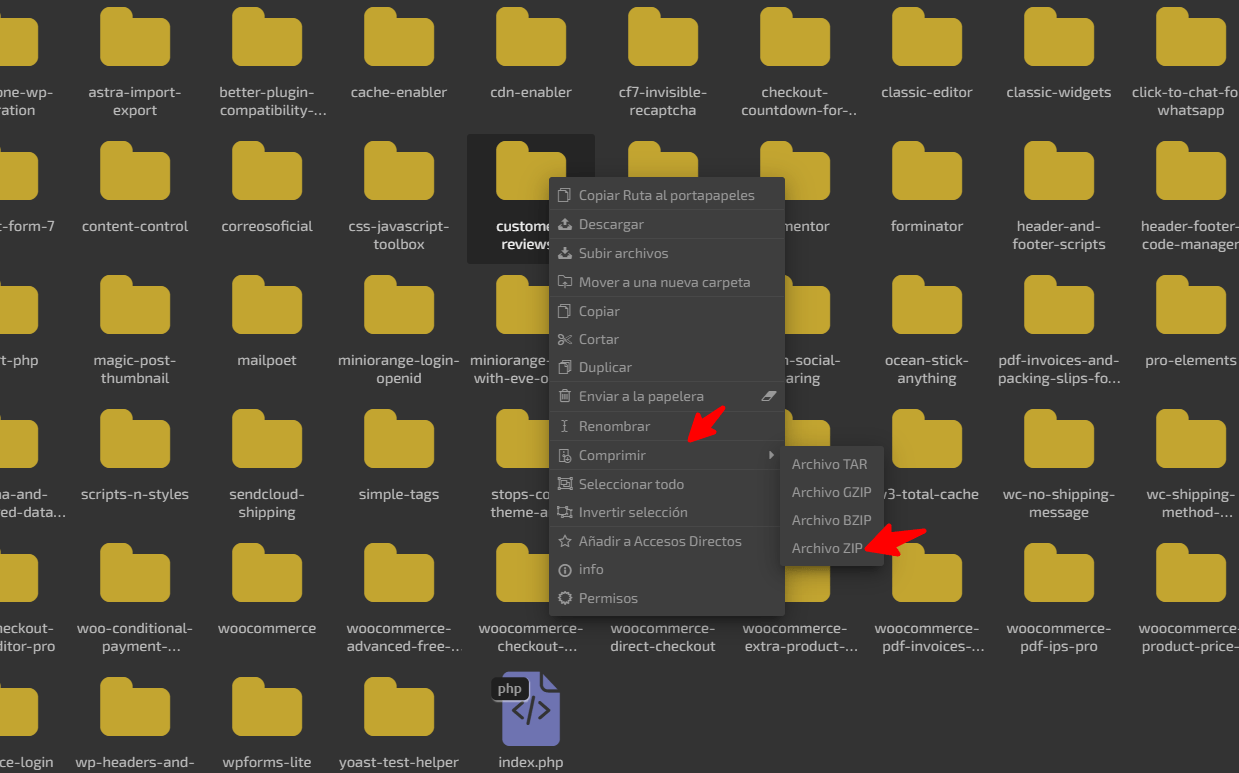Select Renombrar menu entry

tap(667, 426)
